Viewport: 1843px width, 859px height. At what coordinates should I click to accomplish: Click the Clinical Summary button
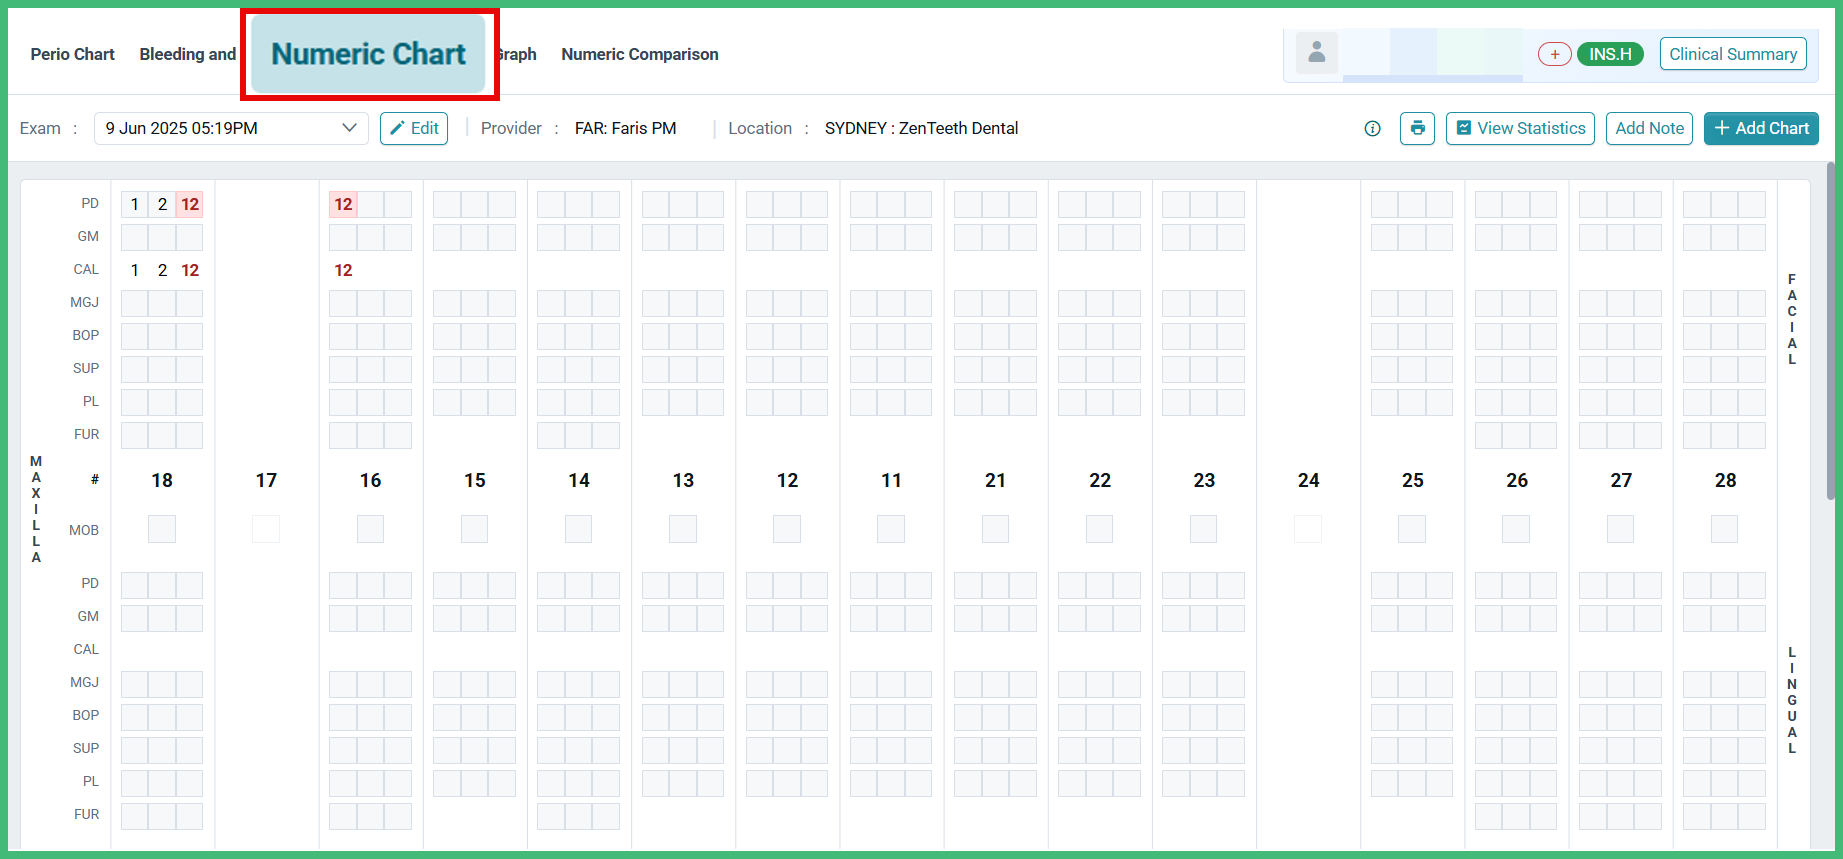point(1733,54)
